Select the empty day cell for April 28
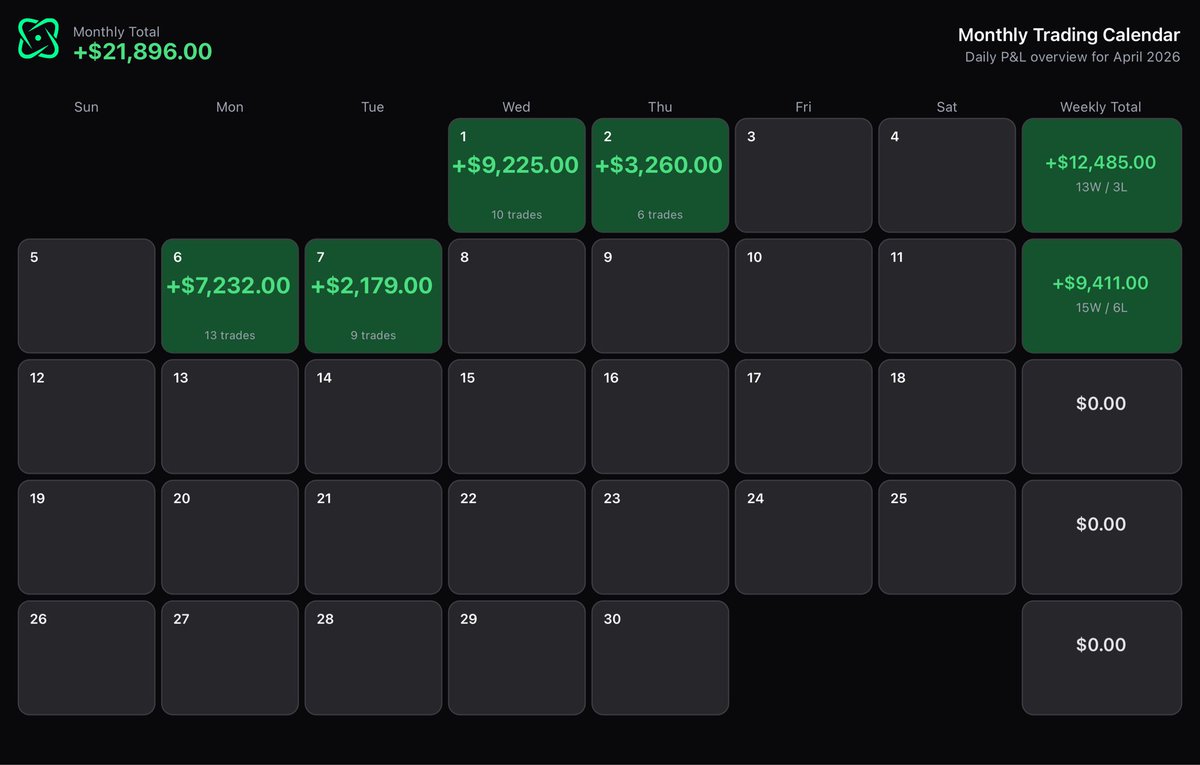 tap(373, 658)
